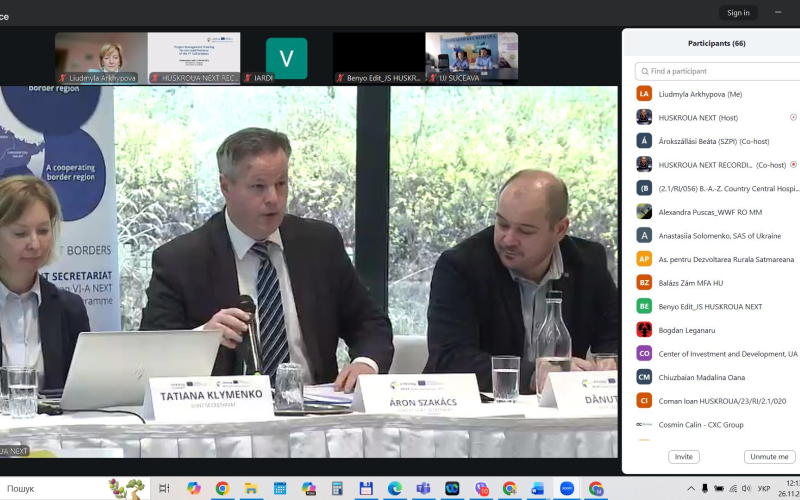This screenshot has height=500, width=800.
Task: Open Google Chrome from the taskbar
Action: point(222,488)
